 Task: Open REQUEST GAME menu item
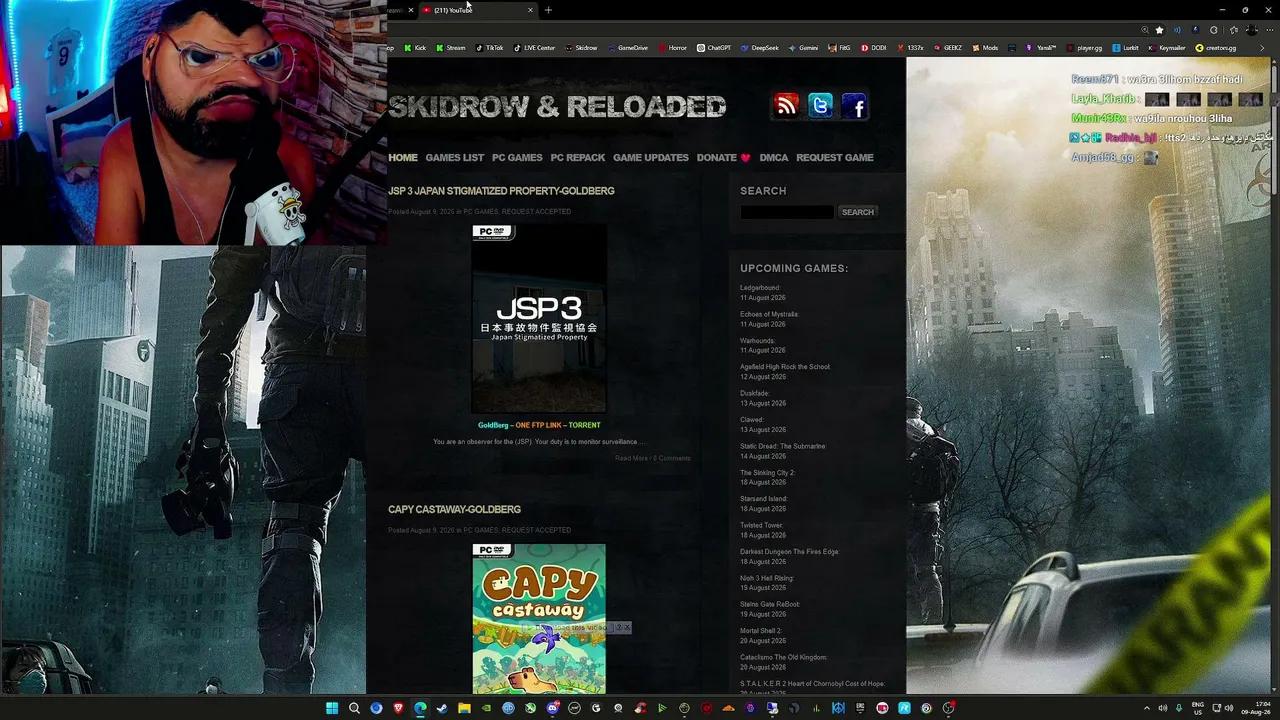[835, 158]
